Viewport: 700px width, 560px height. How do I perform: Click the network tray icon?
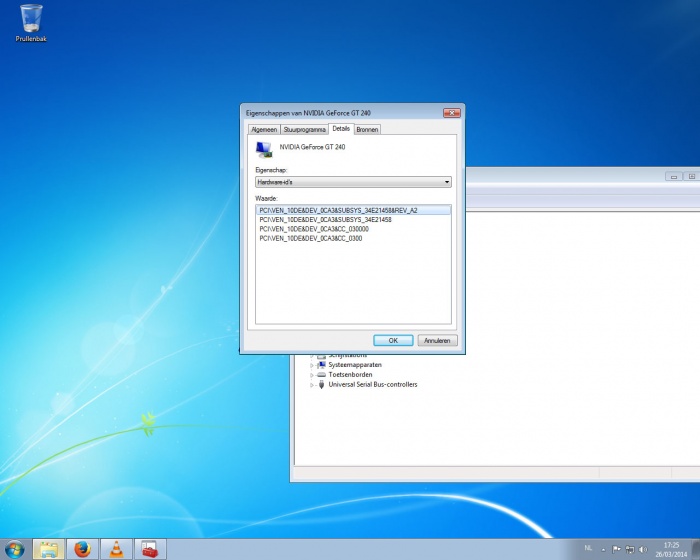(630, 549)
